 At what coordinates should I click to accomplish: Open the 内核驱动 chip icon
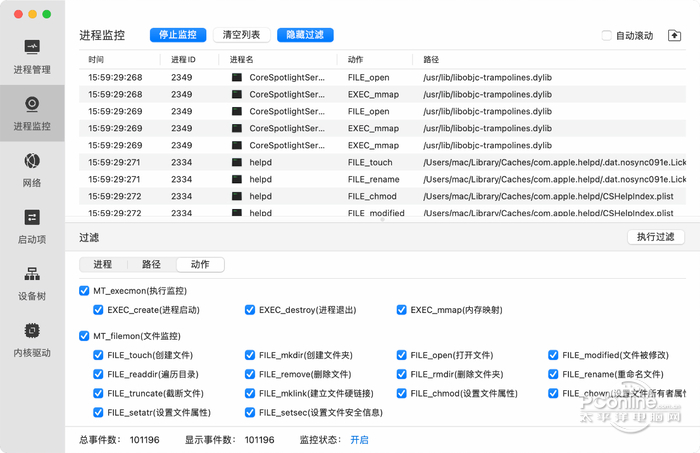tap(32, 330)
